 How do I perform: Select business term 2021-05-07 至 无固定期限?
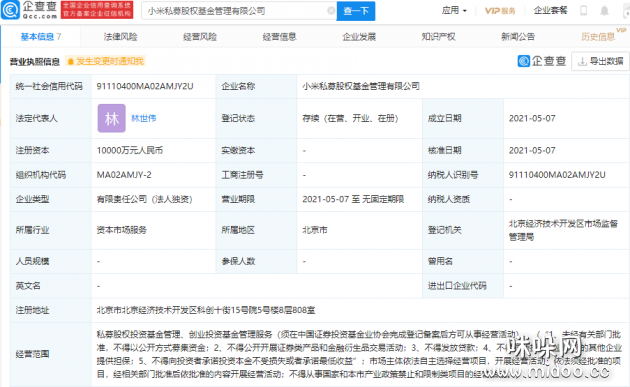353,199
